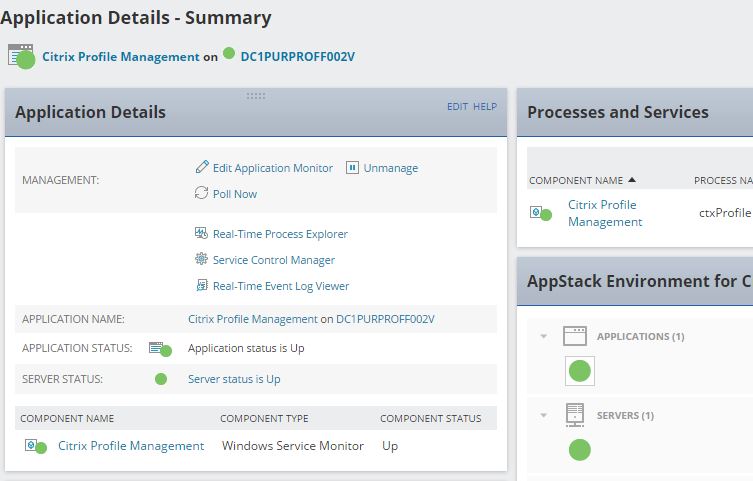Click EDIT in Application Details header
Image resolution: width=753 pixels, height=481 pixels.
tap(457, 106)
